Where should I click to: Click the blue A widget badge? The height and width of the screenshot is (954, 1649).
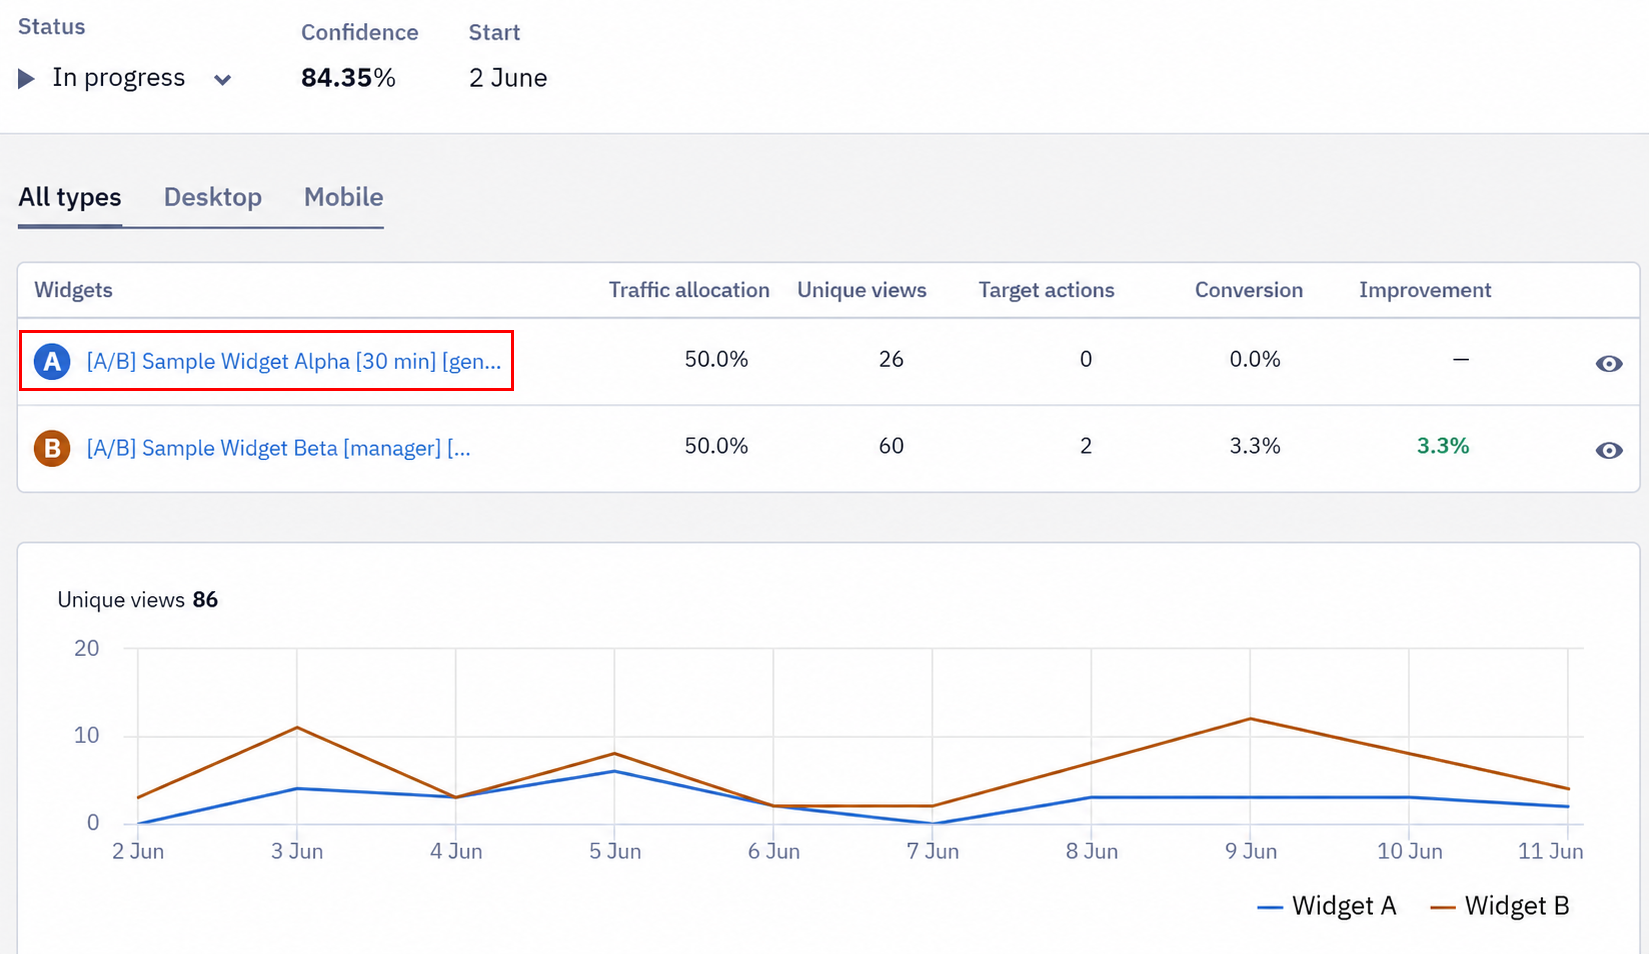[x=52, y=361]
